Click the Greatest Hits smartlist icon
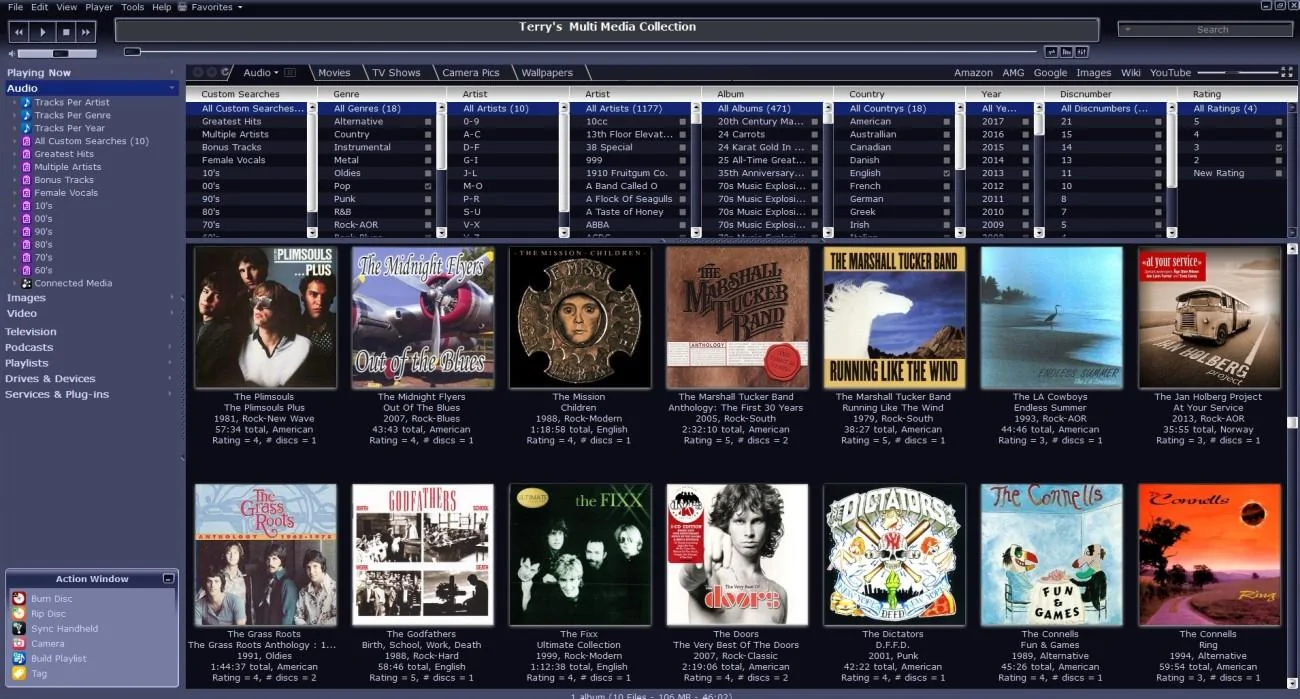Viewport: 1300px width, 699px height. [x=28, y=154]
